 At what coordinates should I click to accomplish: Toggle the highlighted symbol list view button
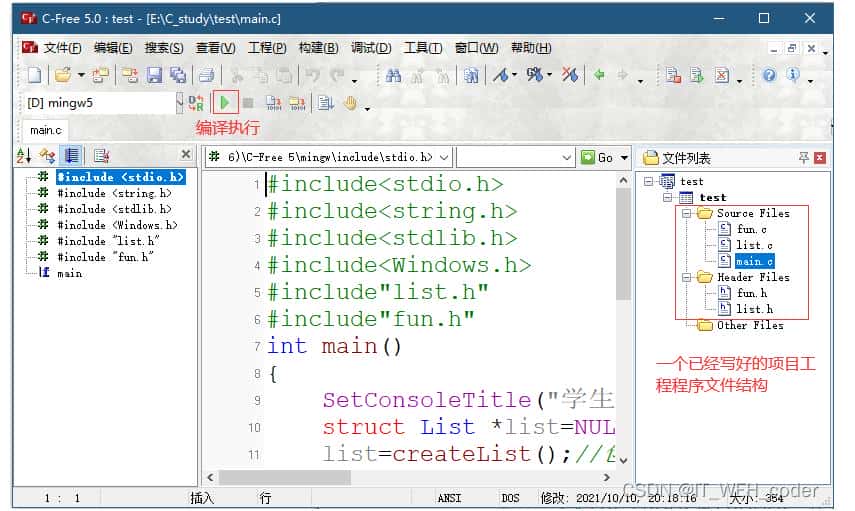pos(71,155)
